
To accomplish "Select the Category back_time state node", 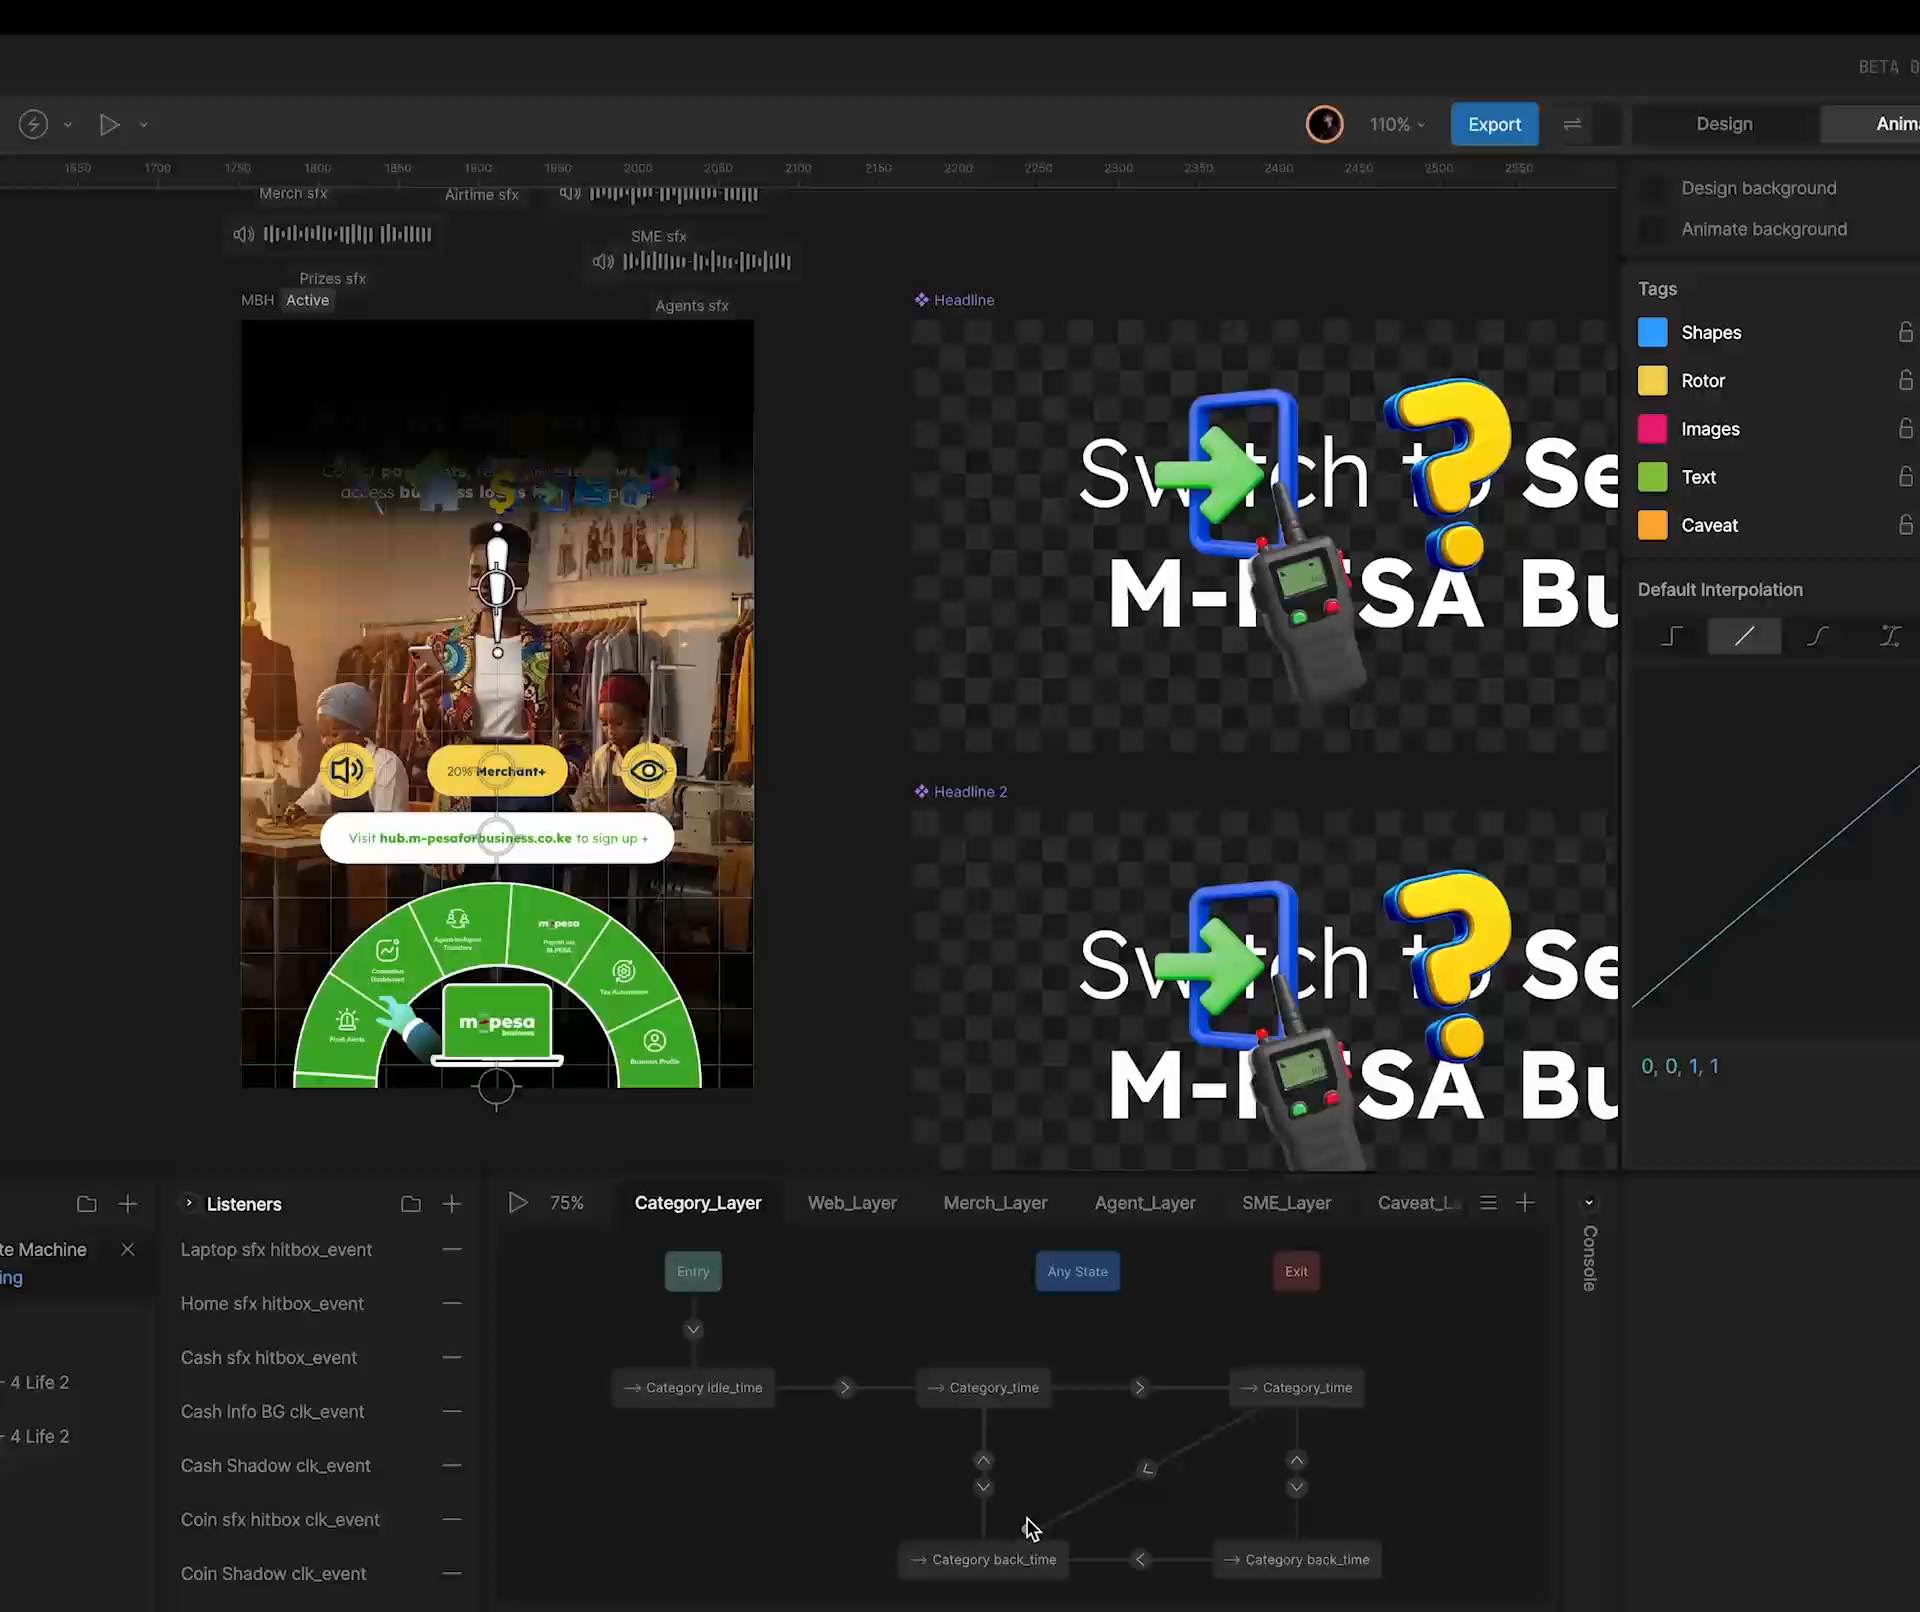I will (982, 1559).
